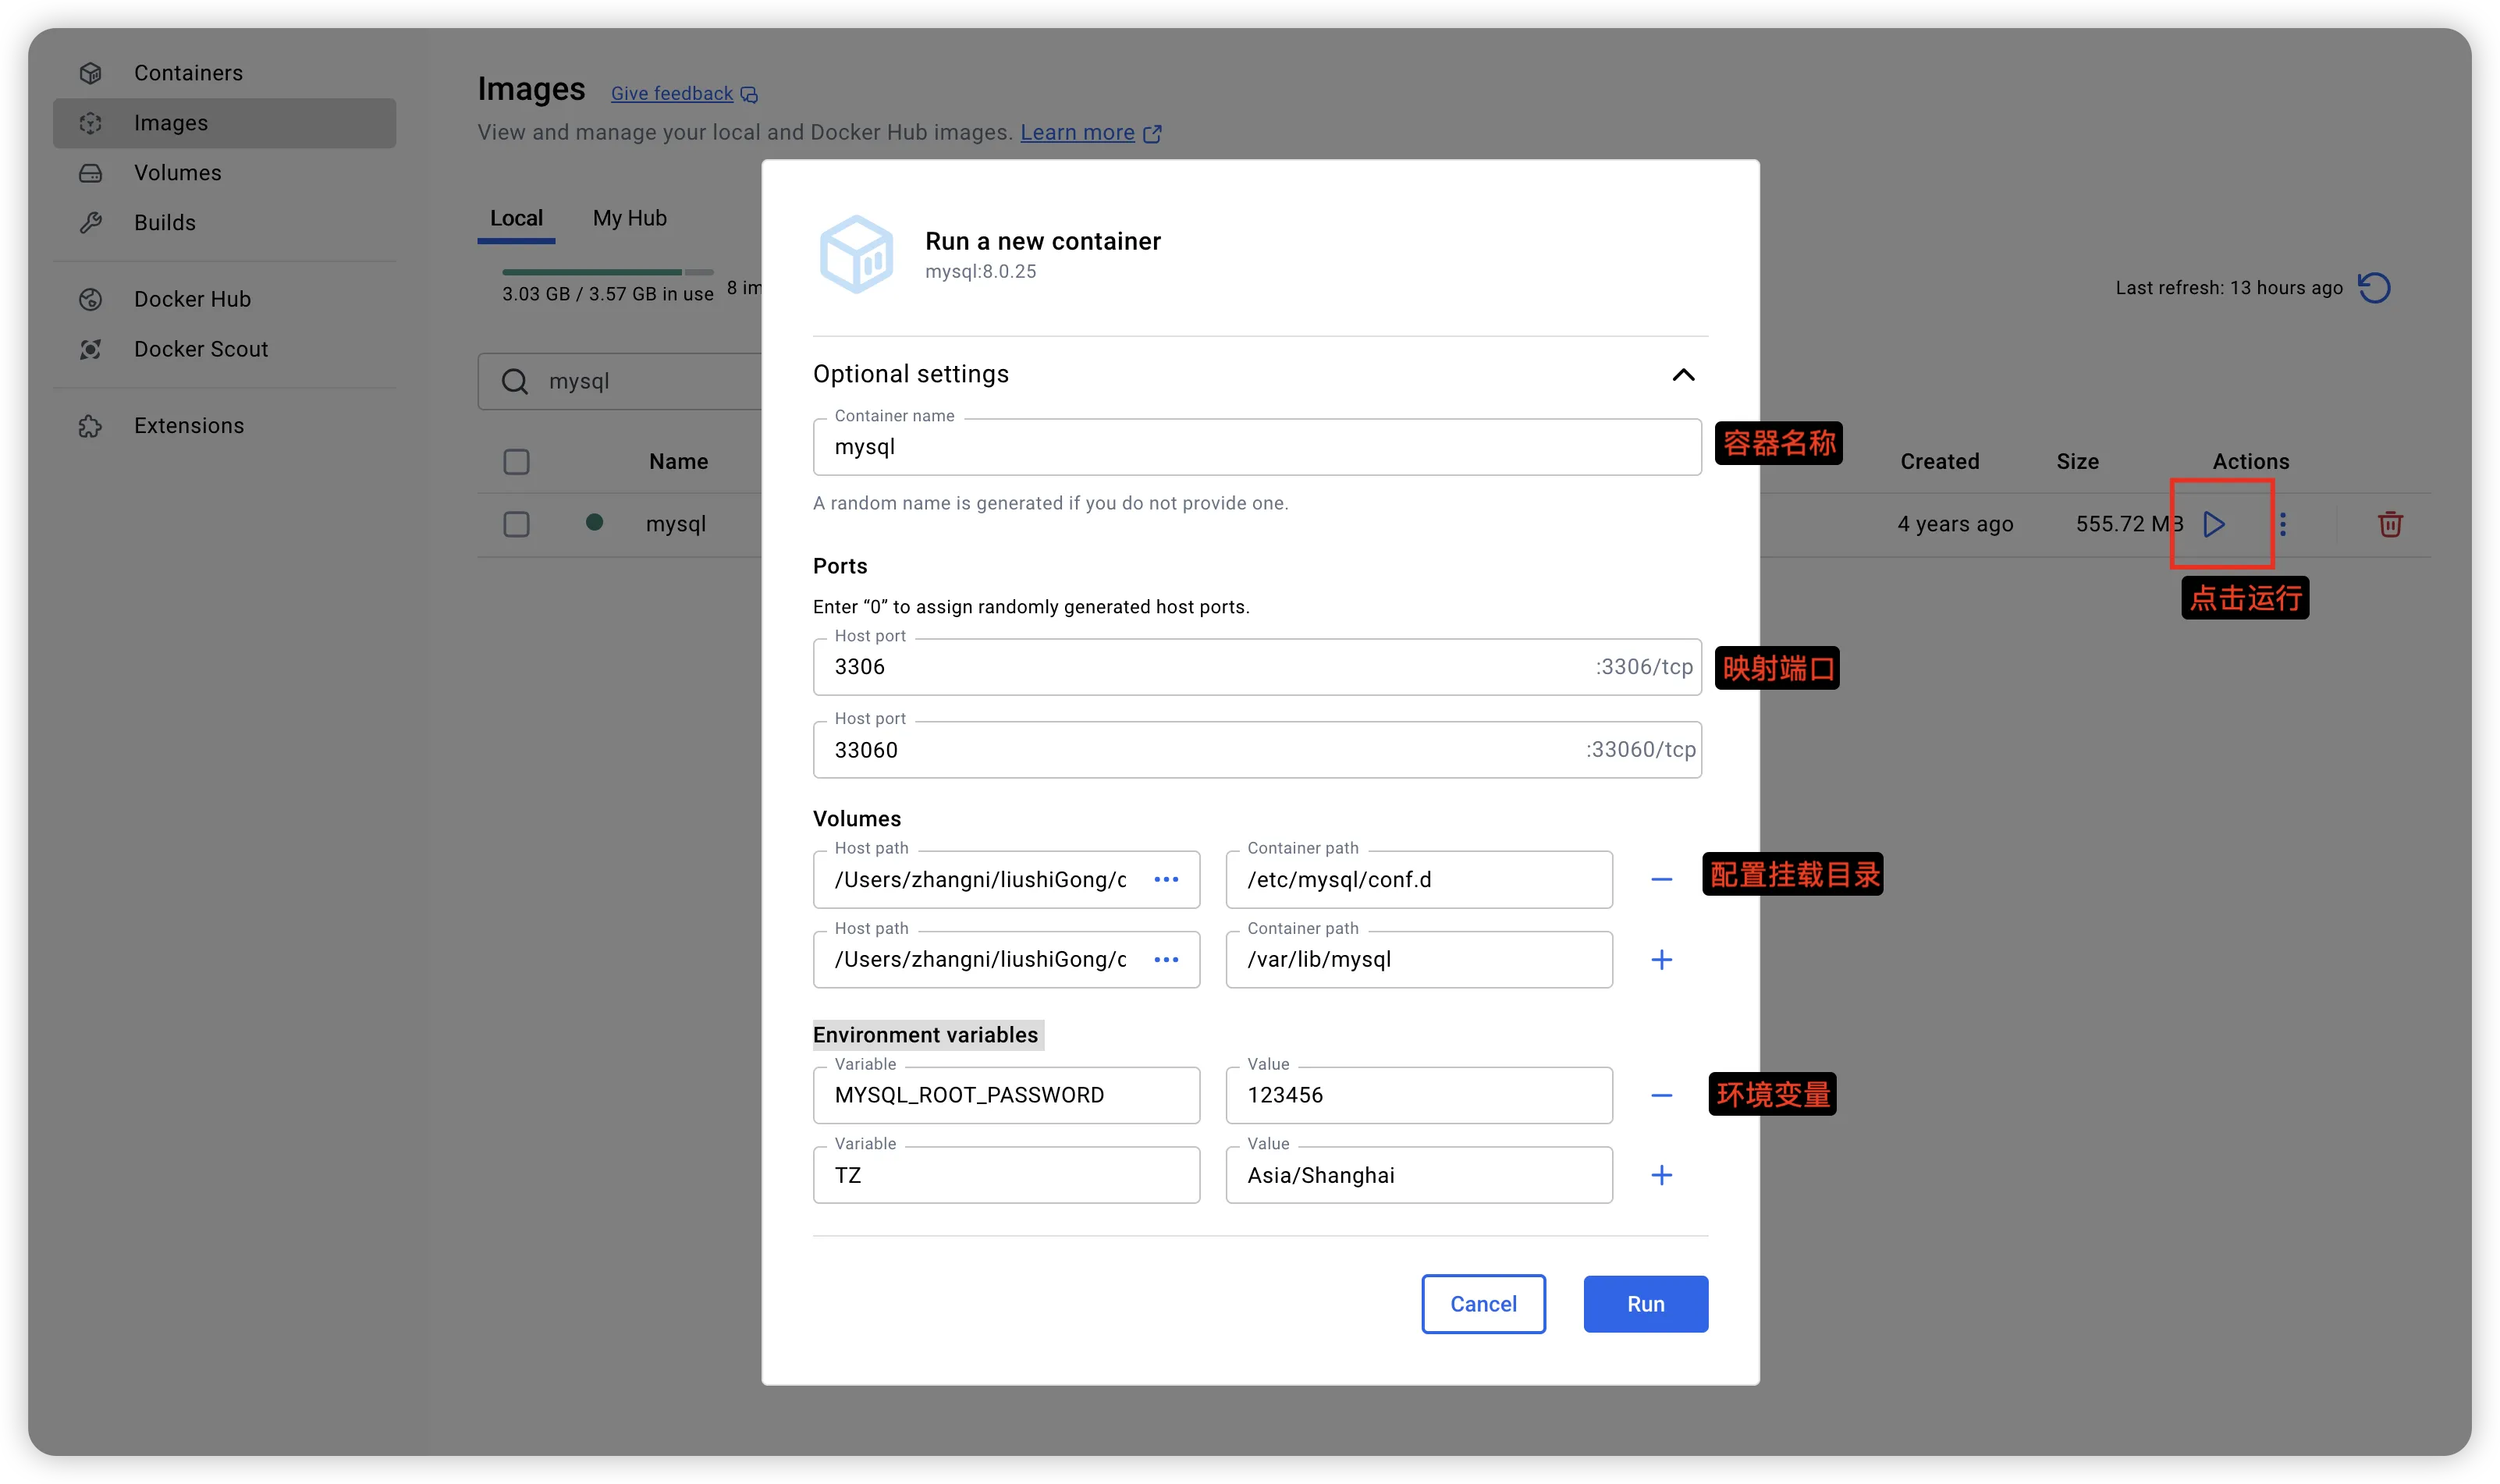Image resolution: width=2500 pixels, height=1484 pixels.
Task: Click the 33060 host port field
Action: pos(1257,750)
